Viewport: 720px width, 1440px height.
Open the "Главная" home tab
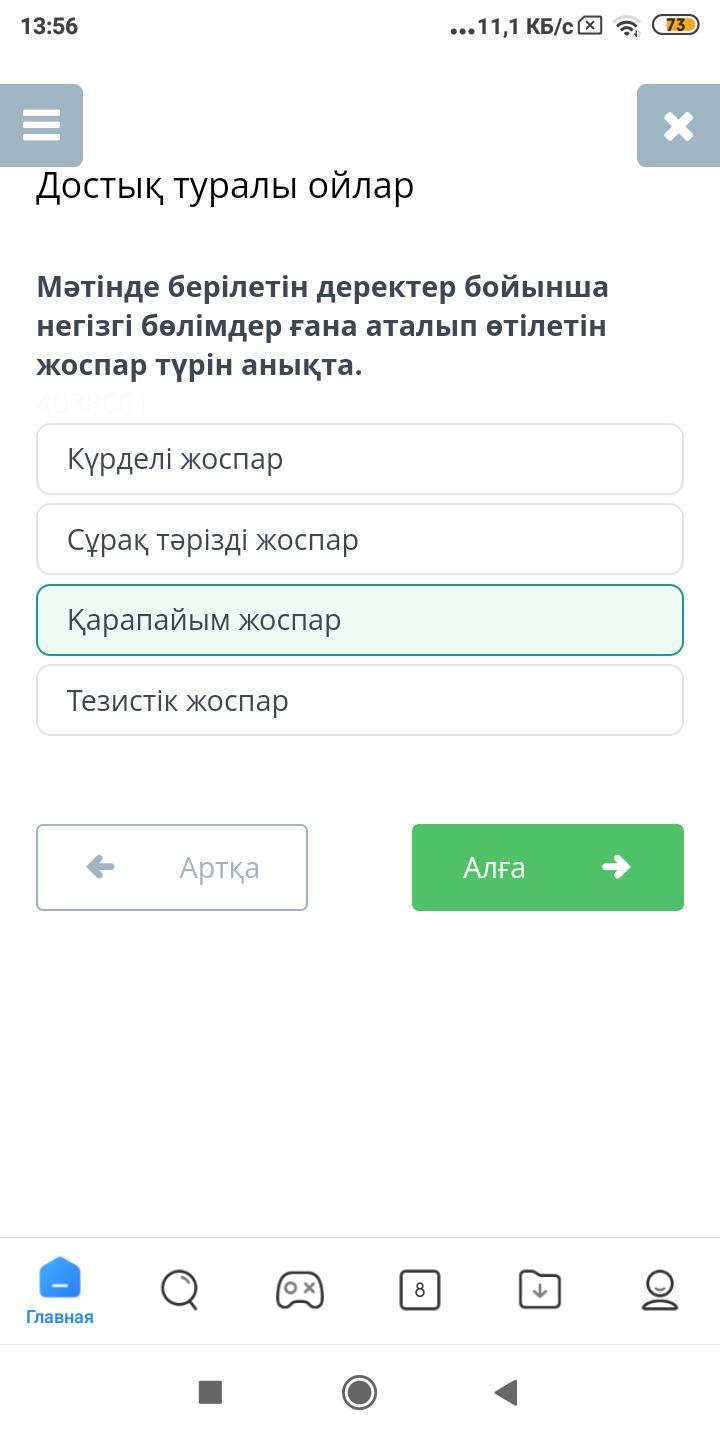[x=60, y=1291]
